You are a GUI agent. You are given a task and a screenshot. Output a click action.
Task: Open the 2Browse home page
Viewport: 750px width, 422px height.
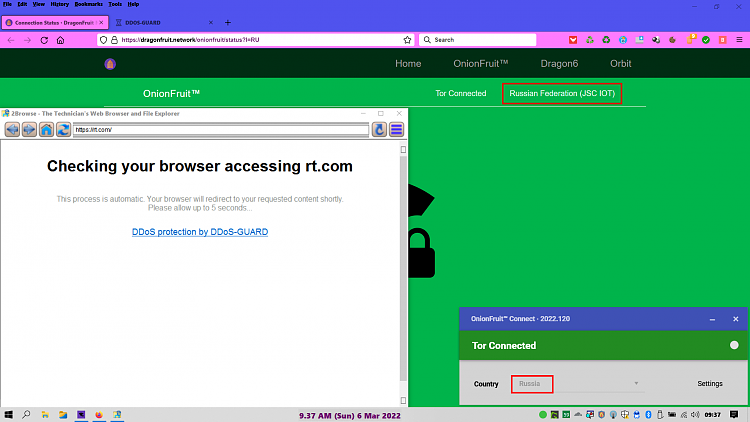[46, 130]
